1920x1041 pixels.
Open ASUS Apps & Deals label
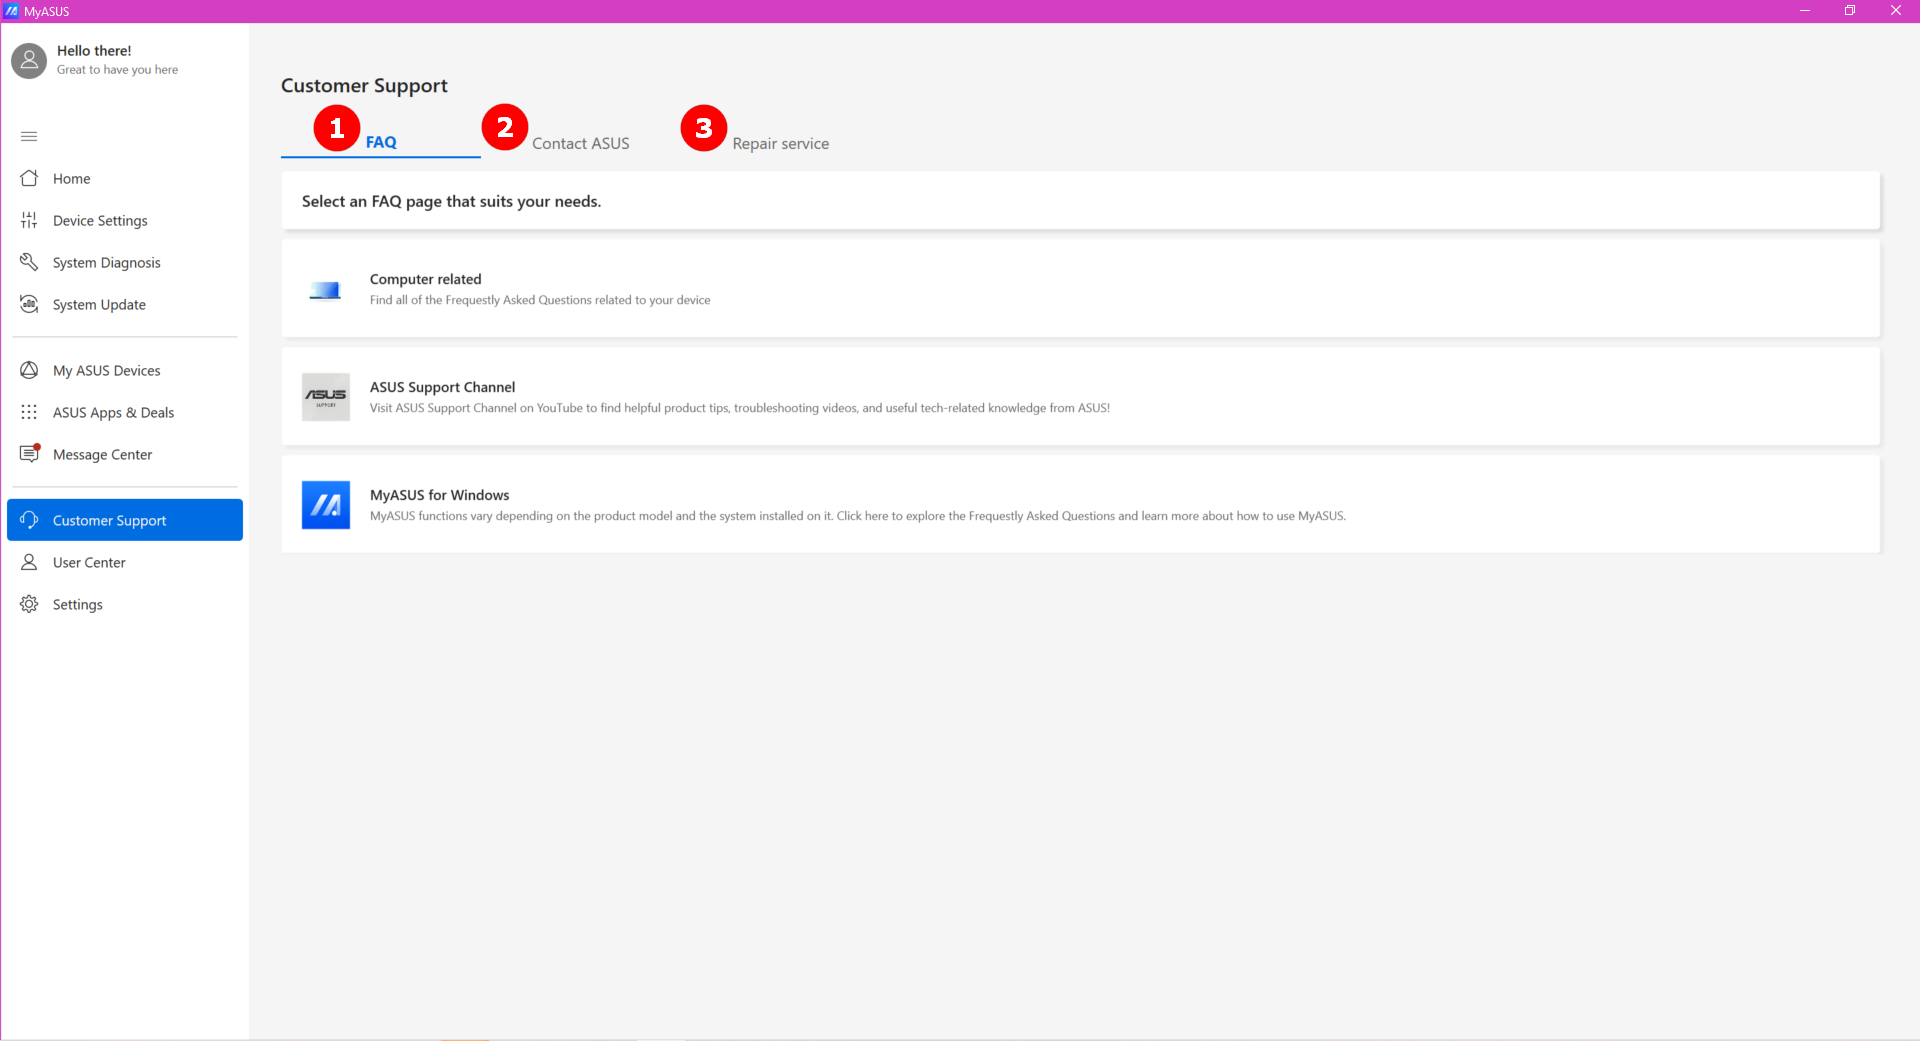point(113,413)
